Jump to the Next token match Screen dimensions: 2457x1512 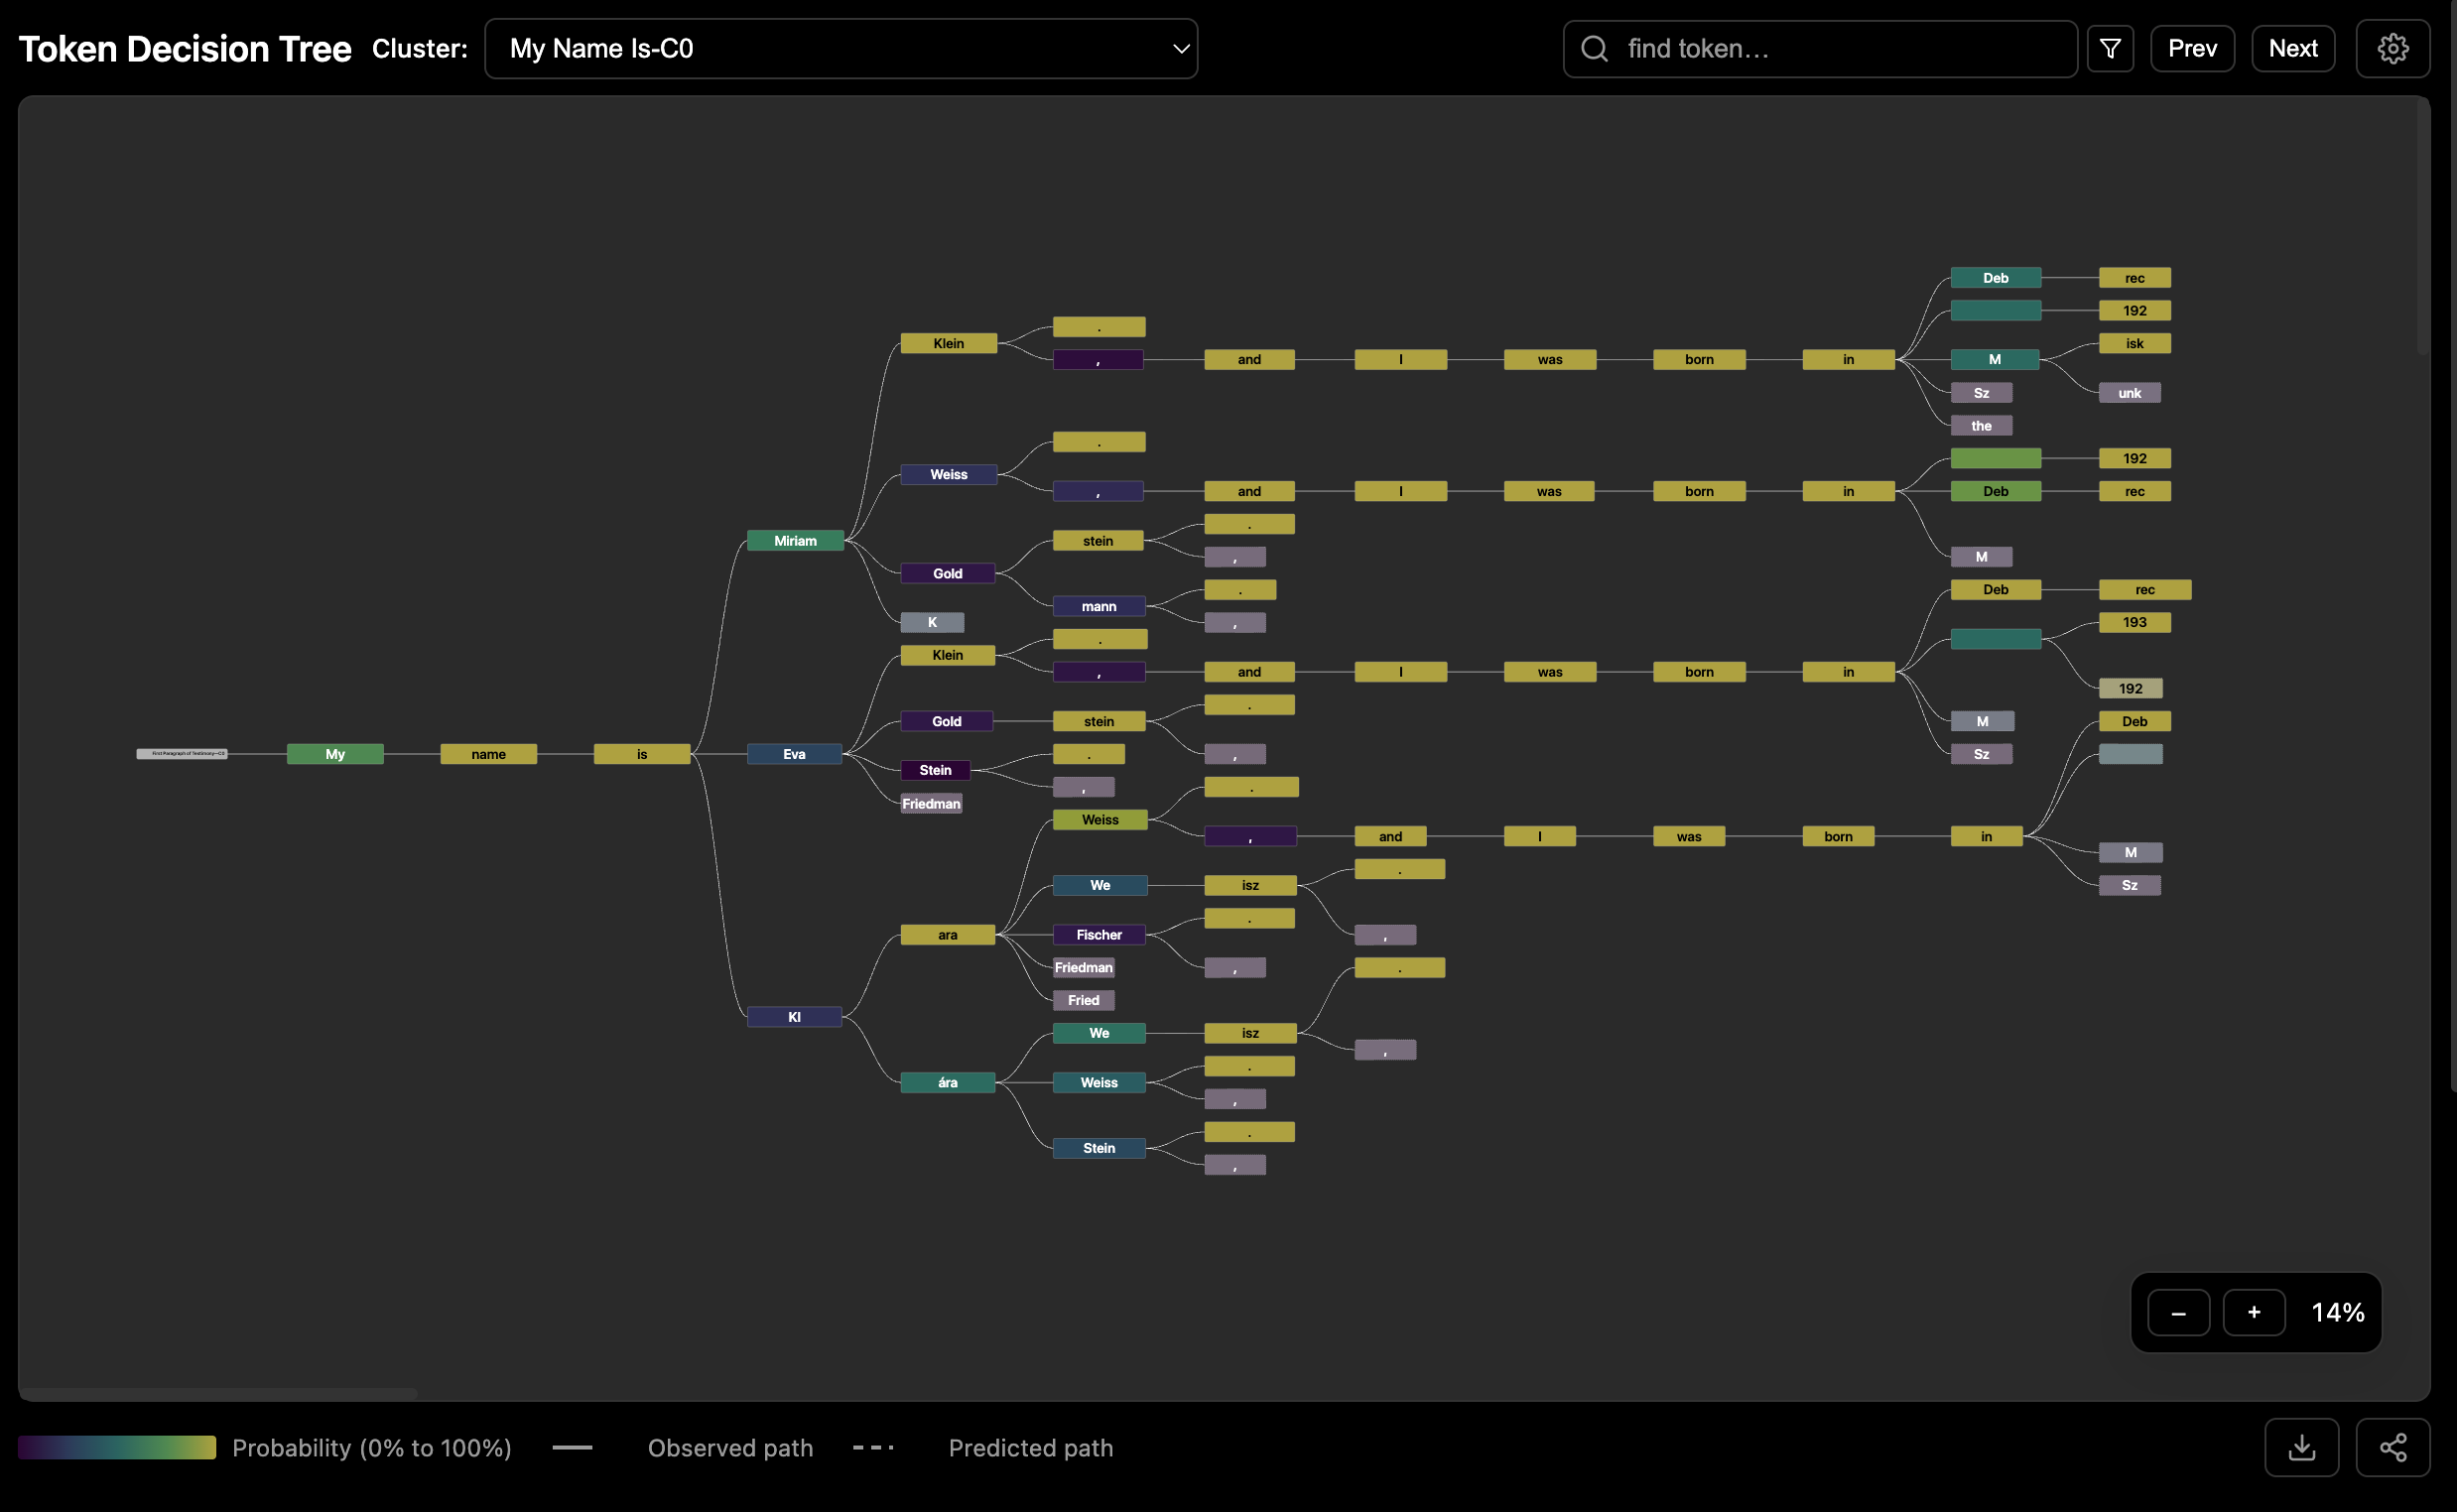(x=2292, y=49)
